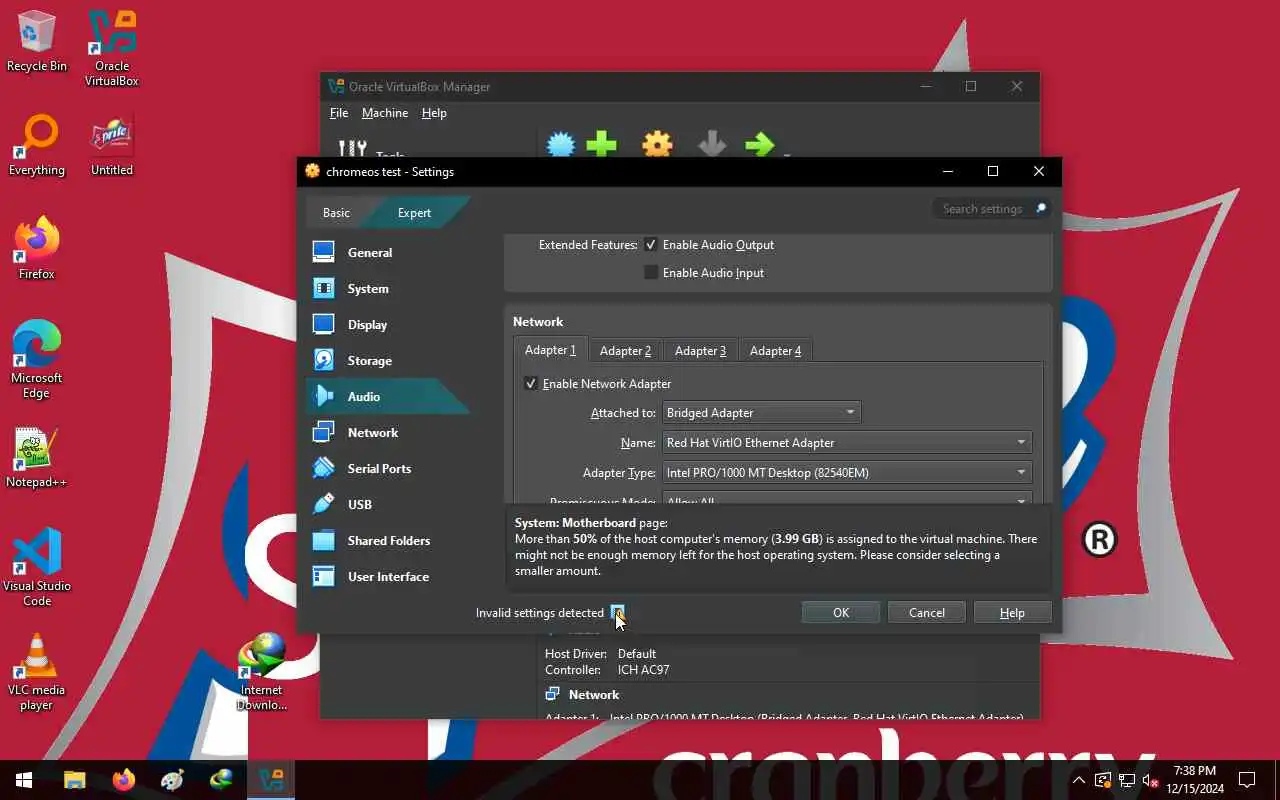
Task: Click the Help button in settings dialog
Action: click(1012, 613)
